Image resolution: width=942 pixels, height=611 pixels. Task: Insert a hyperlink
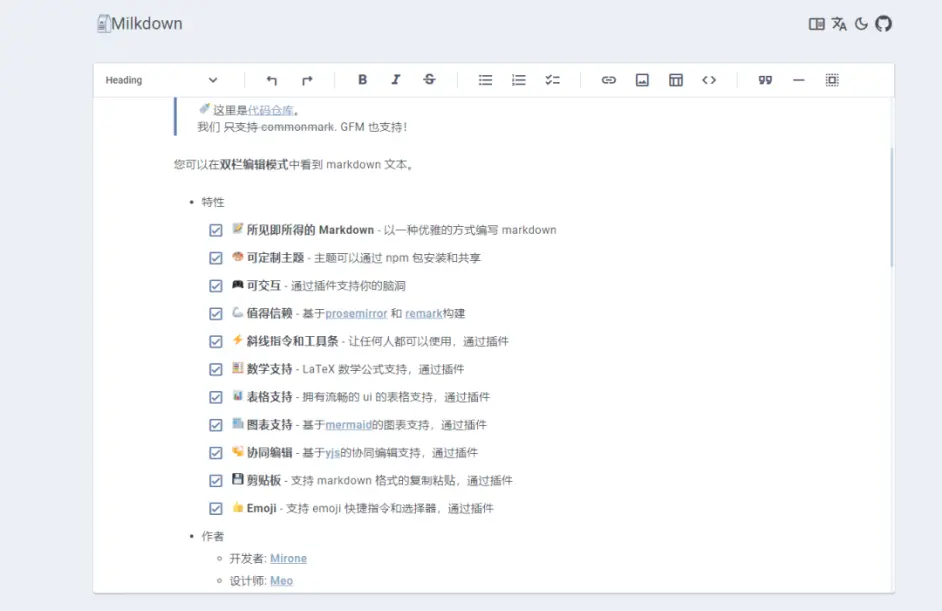point(609,80)
